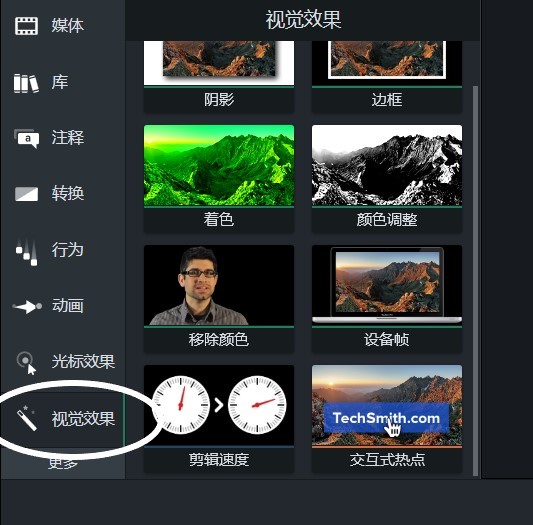Viewport: 533px width, 525px height.
Task: Pick the 颜色调整 color adjustment effect
Action: tap(387, 179)
